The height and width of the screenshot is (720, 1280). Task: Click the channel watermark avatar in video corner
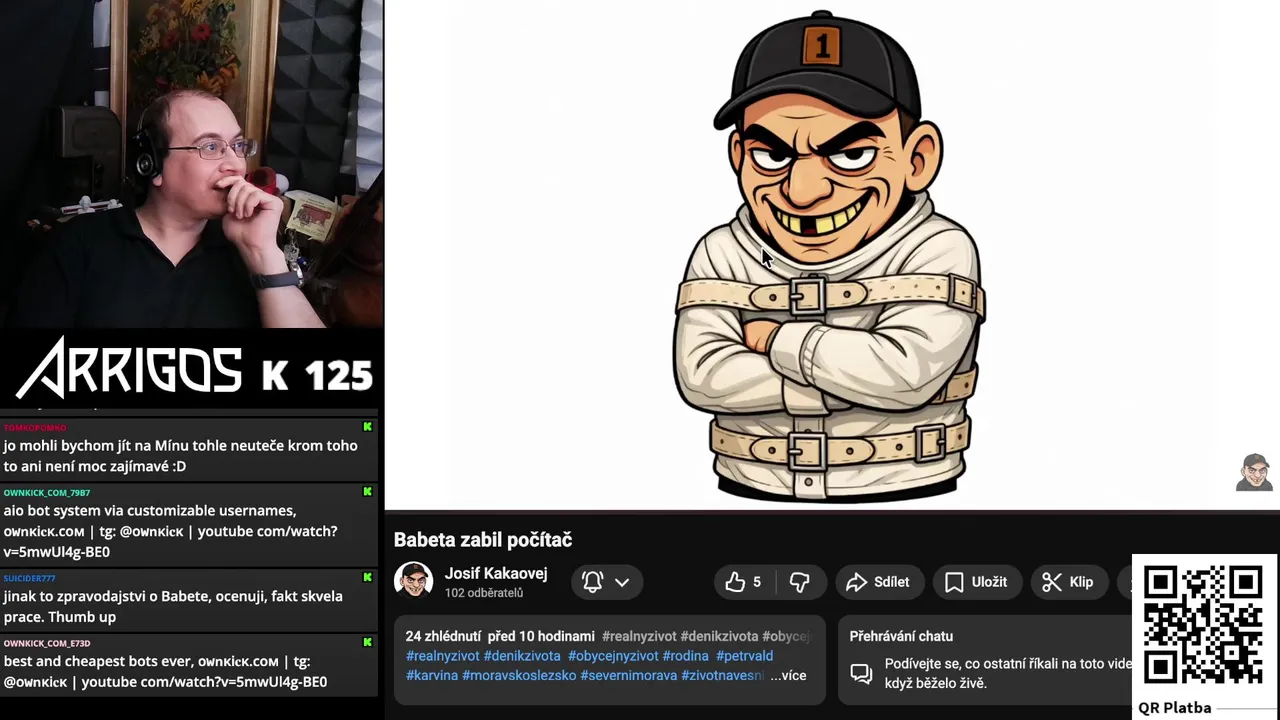tap(1255, 472)
